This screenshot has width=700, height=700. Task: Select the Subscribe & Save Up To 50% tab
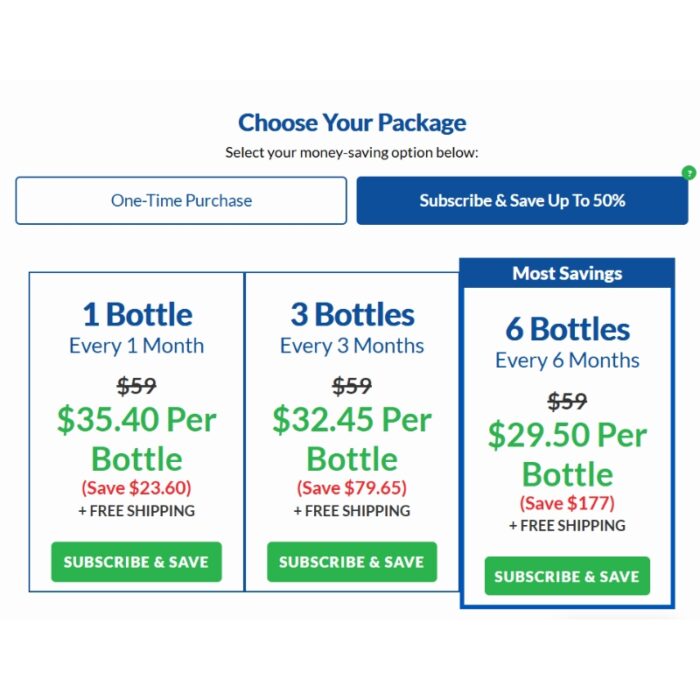pyautogui.click(x=522, y=200)
